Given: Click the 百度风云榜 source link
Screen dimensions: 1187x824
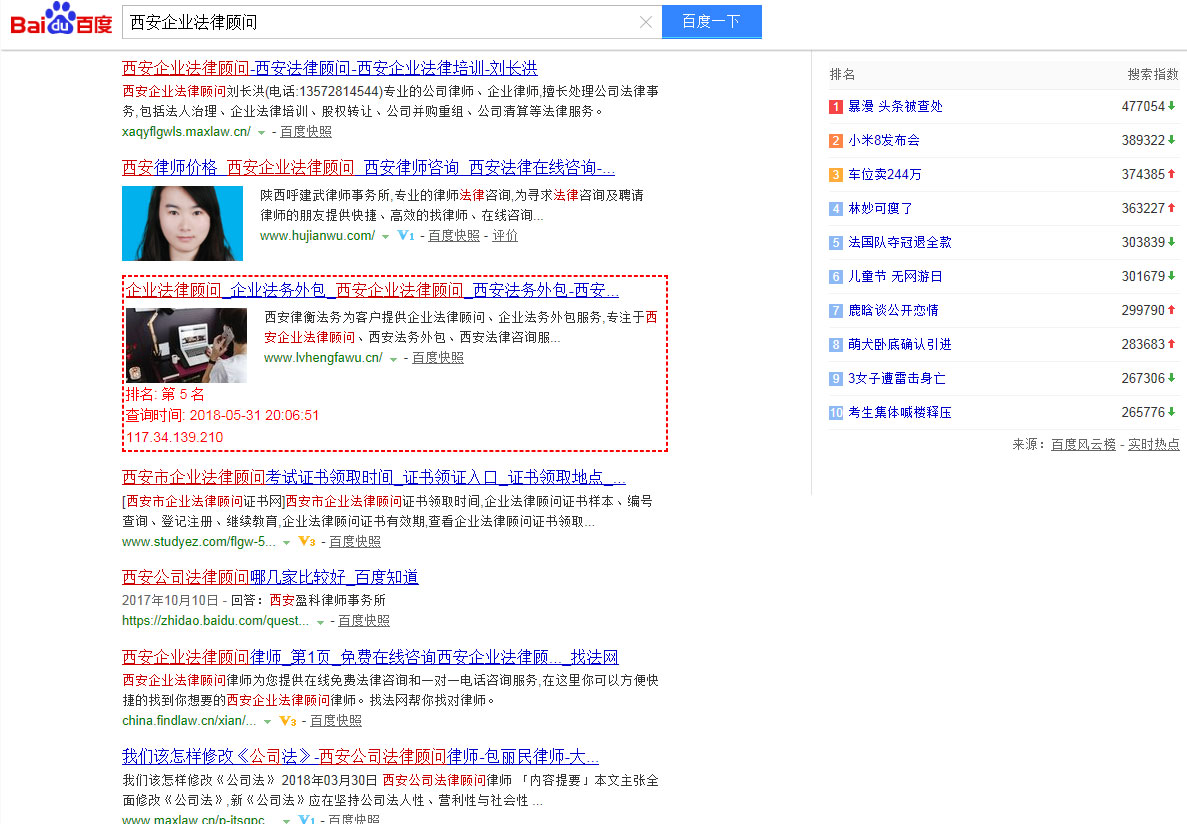Looking at the screenshot, I should [1083, 445].
